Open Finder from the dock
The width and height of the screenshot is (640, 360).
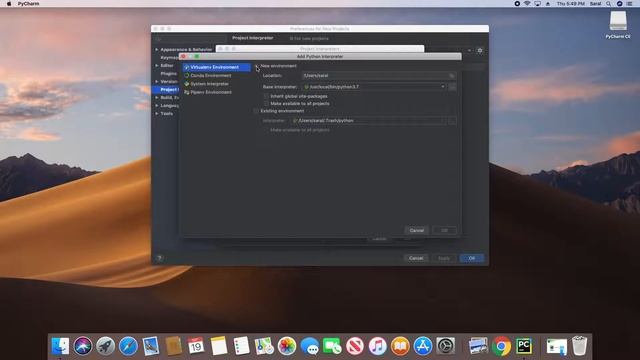tap(60, 346)
